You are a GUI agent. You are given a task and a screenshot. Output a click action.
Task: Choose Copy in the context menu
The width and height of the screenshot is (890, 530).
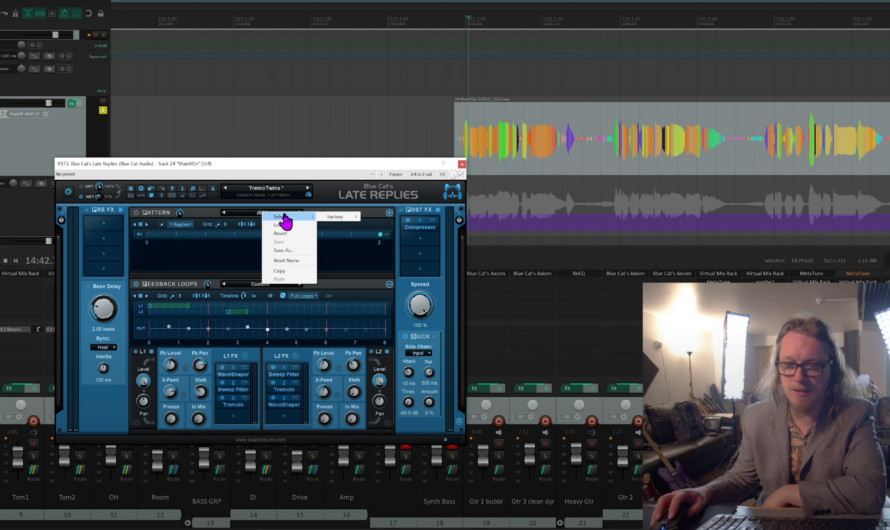tap(279, 271)
